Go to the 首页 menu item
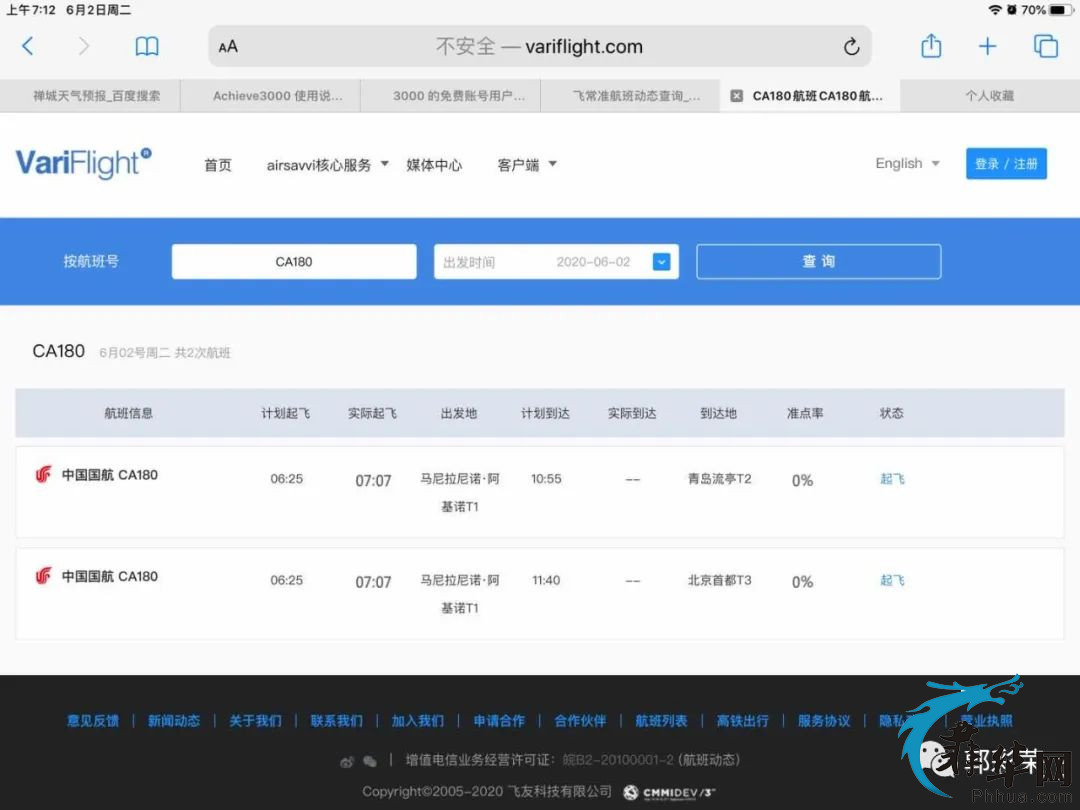This screenshot has width=1080, height=810. [x=218, y=165]
